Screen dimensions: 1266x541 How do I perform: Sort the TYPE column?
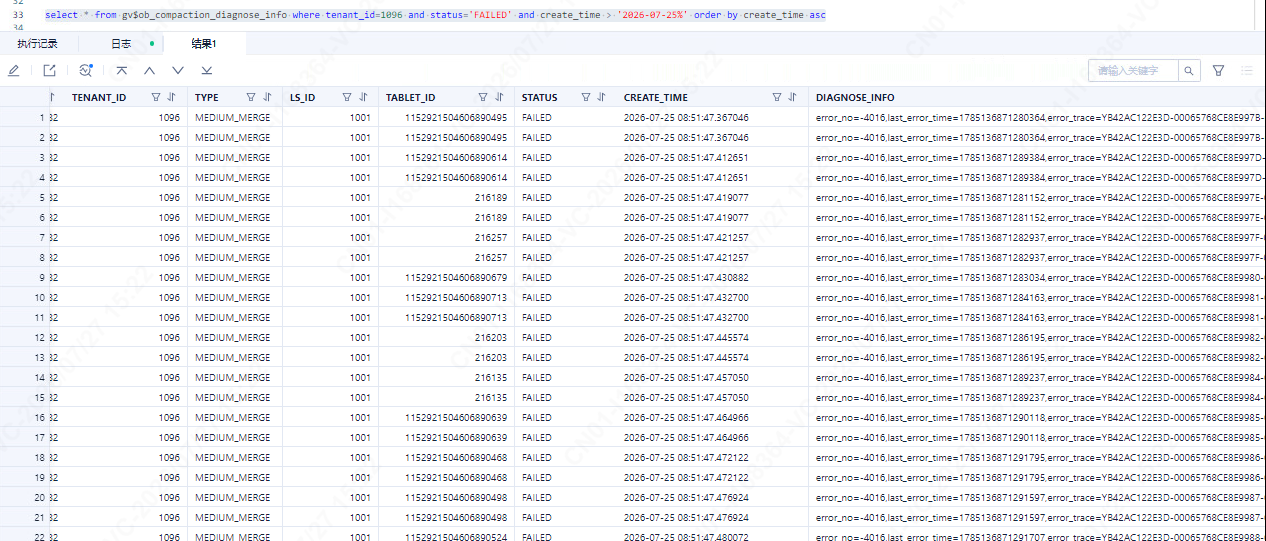(x=267, y=98)
